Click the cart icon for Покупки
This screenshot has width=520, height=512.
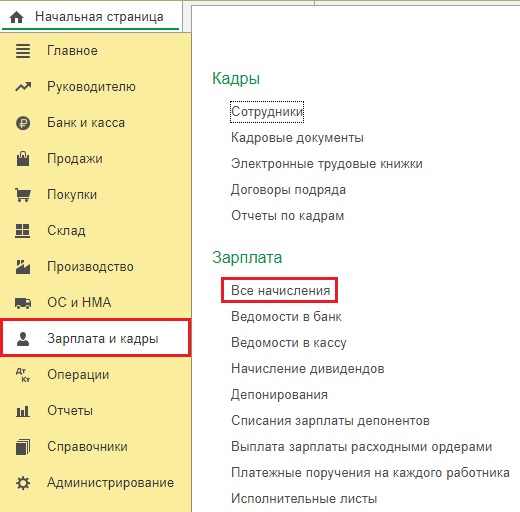[23, 195]
